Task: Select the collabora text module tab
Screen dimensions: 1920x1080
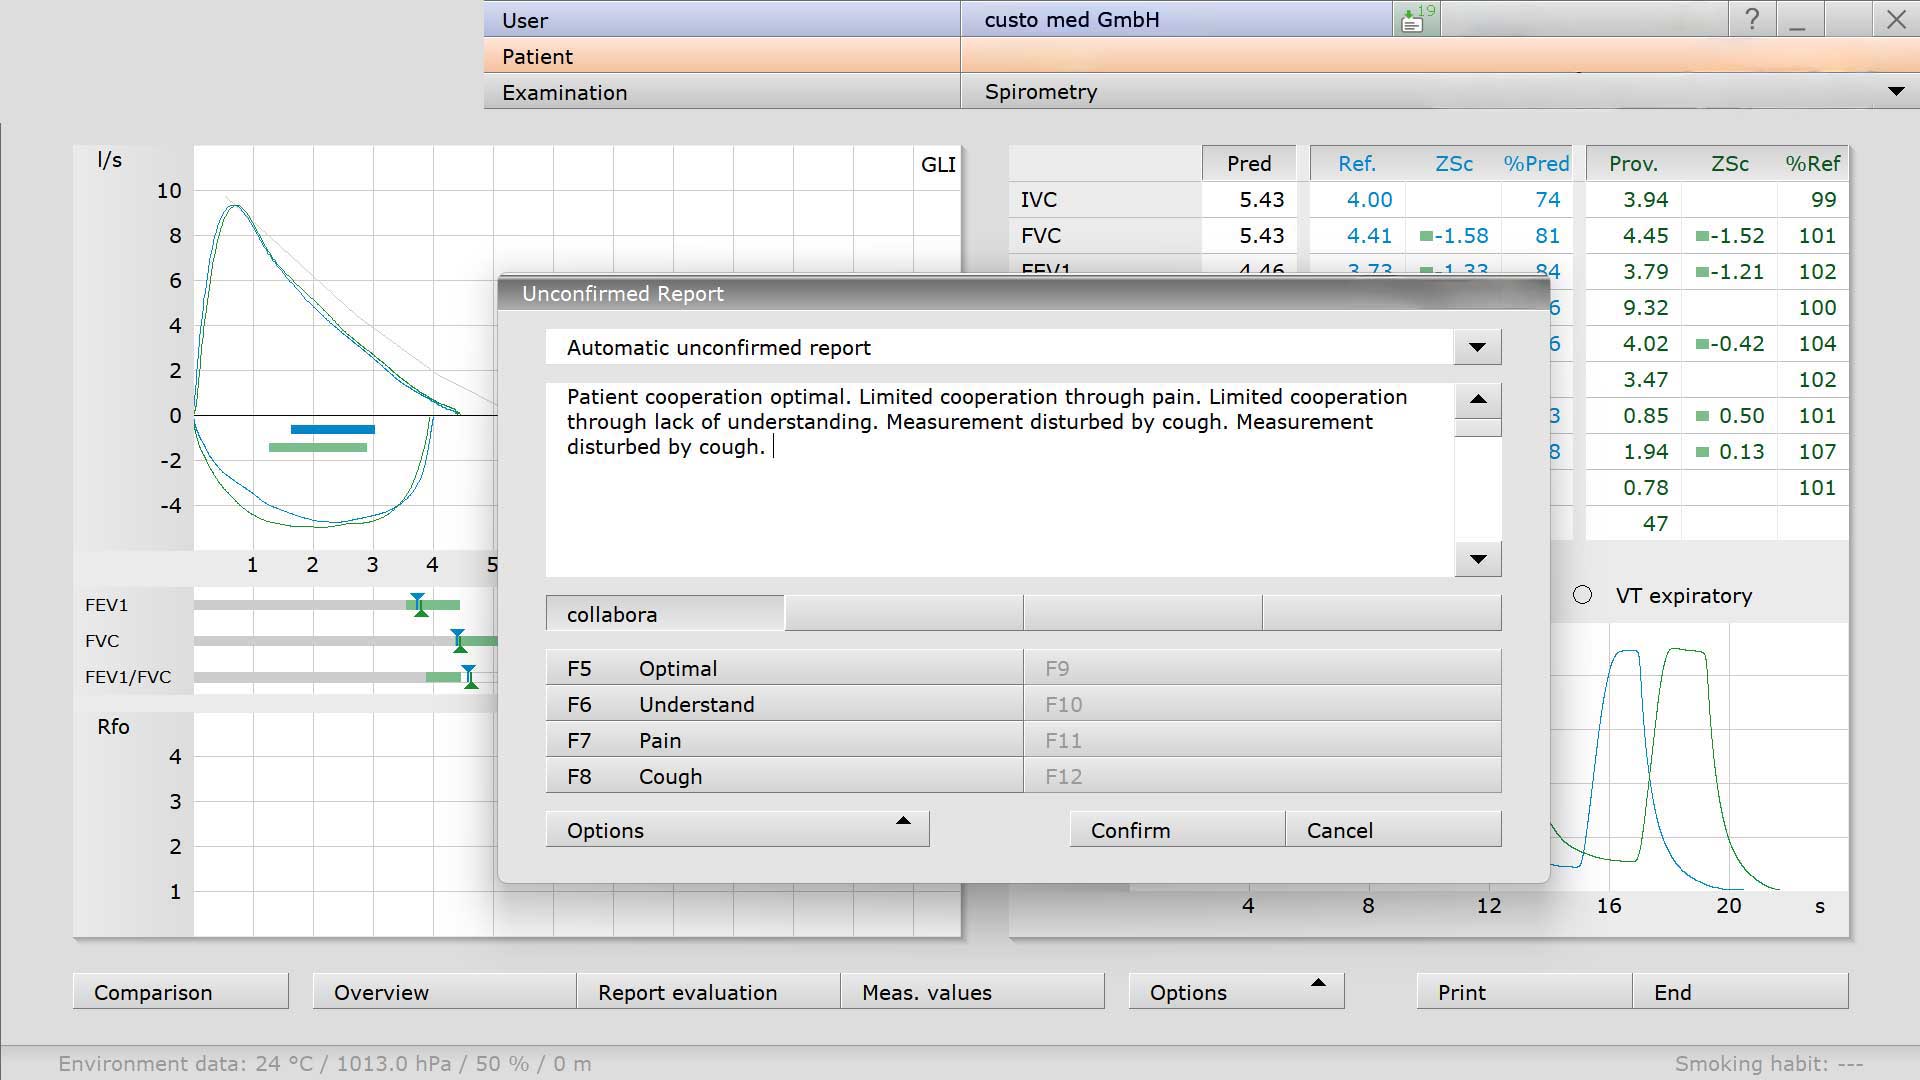Action: [x=665, y=614]
